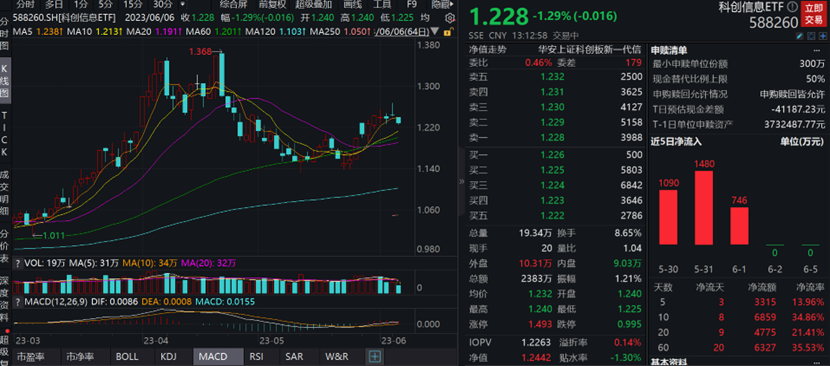Switch to the 多日 timeframe tab
Screen dimensions: 830x366
coord(53,4)
